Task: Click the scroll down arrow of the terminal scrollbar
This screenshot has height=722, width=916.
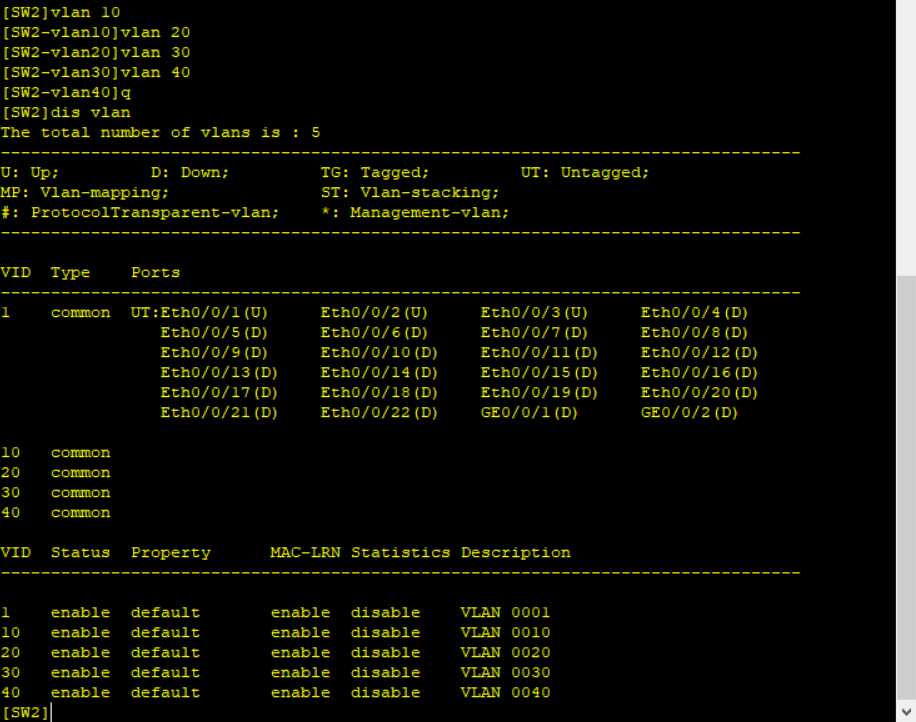Action: pyautogui.click(x=906, y=711)
